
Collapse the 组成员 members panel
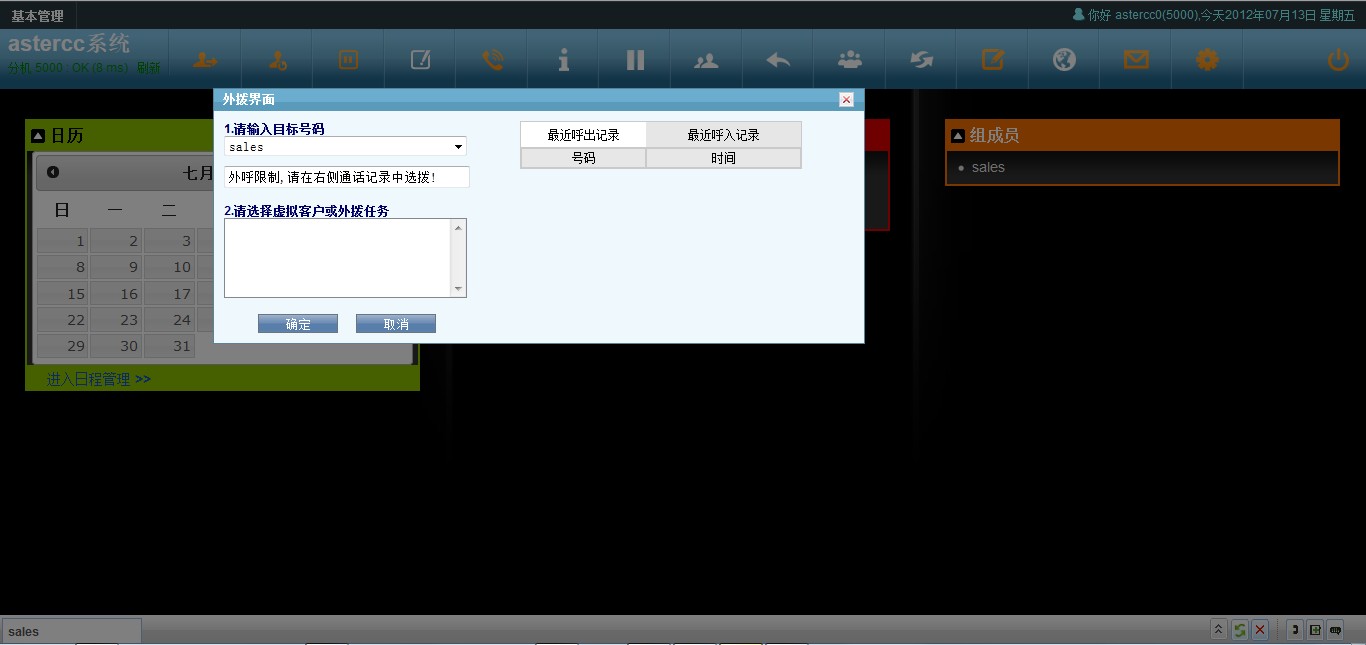tap(957, 136)
